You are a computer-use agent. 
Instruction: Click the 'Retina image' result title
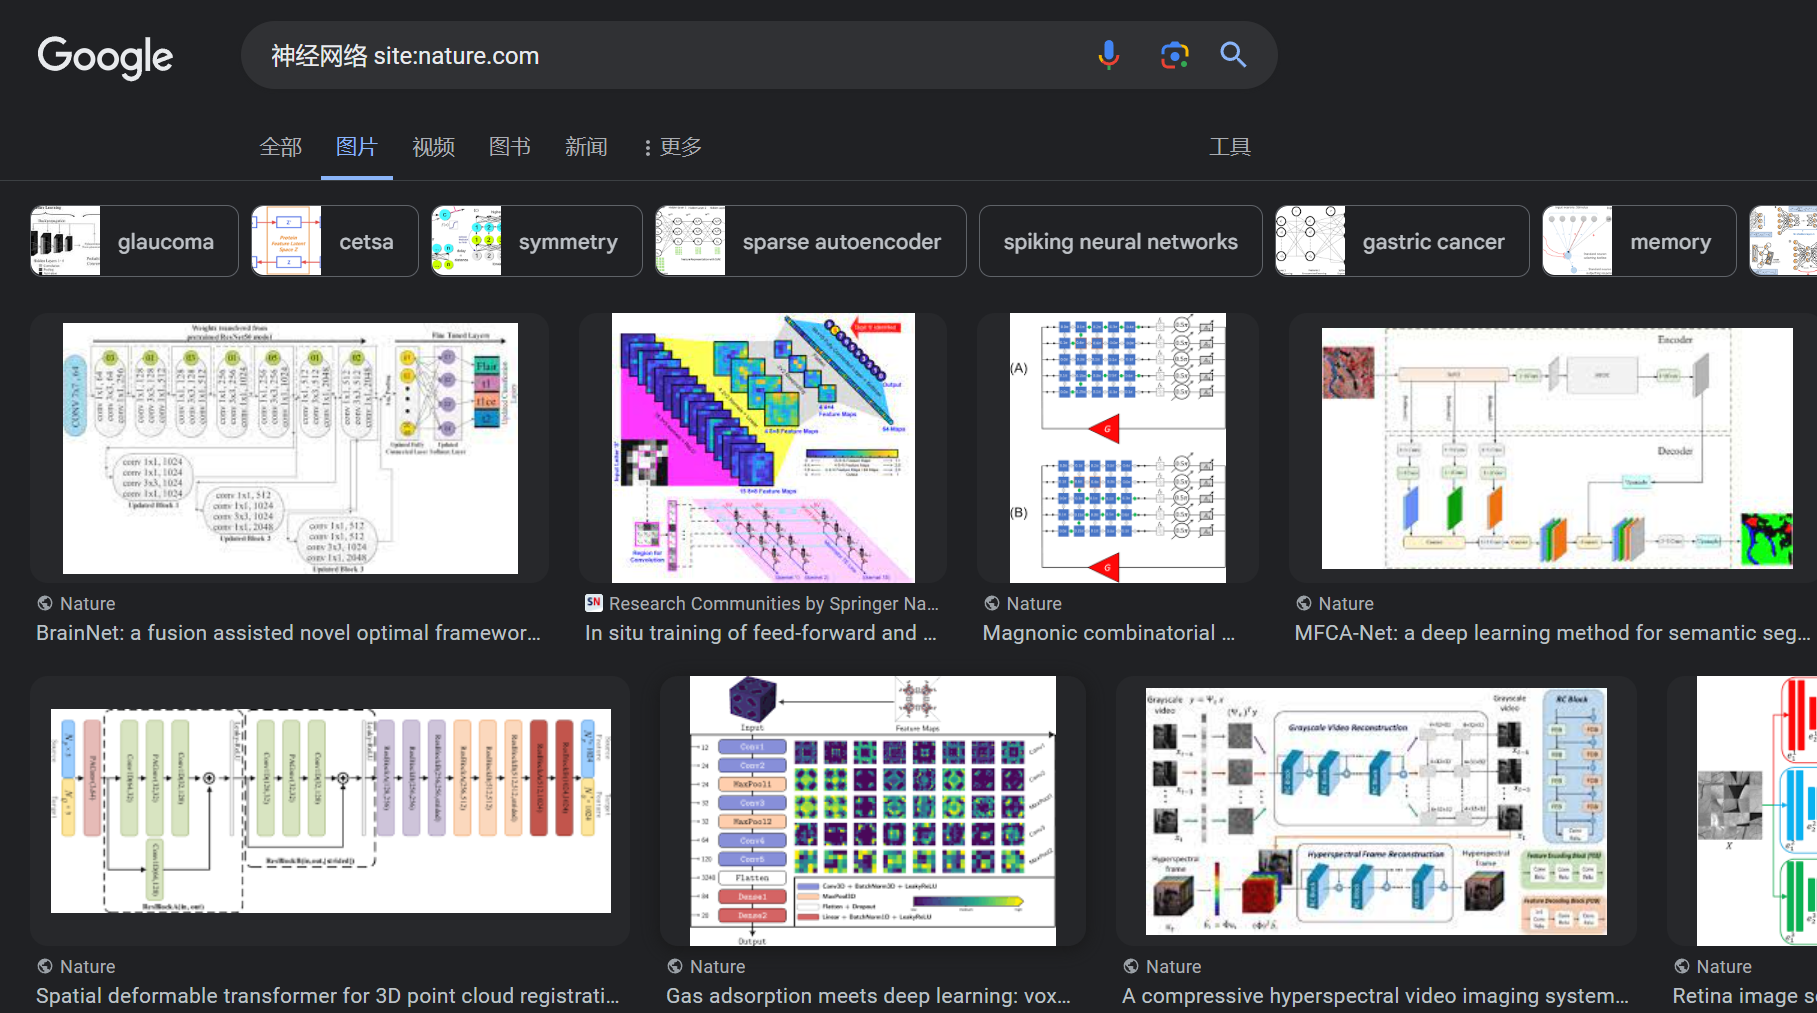click(x=1744, y=996)
